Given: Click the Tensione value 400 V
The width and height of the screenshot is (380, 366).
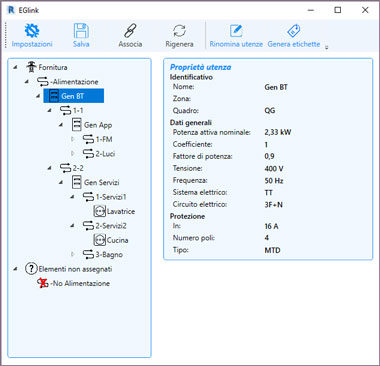Looking at the screenshot, I should click(274, 168).
